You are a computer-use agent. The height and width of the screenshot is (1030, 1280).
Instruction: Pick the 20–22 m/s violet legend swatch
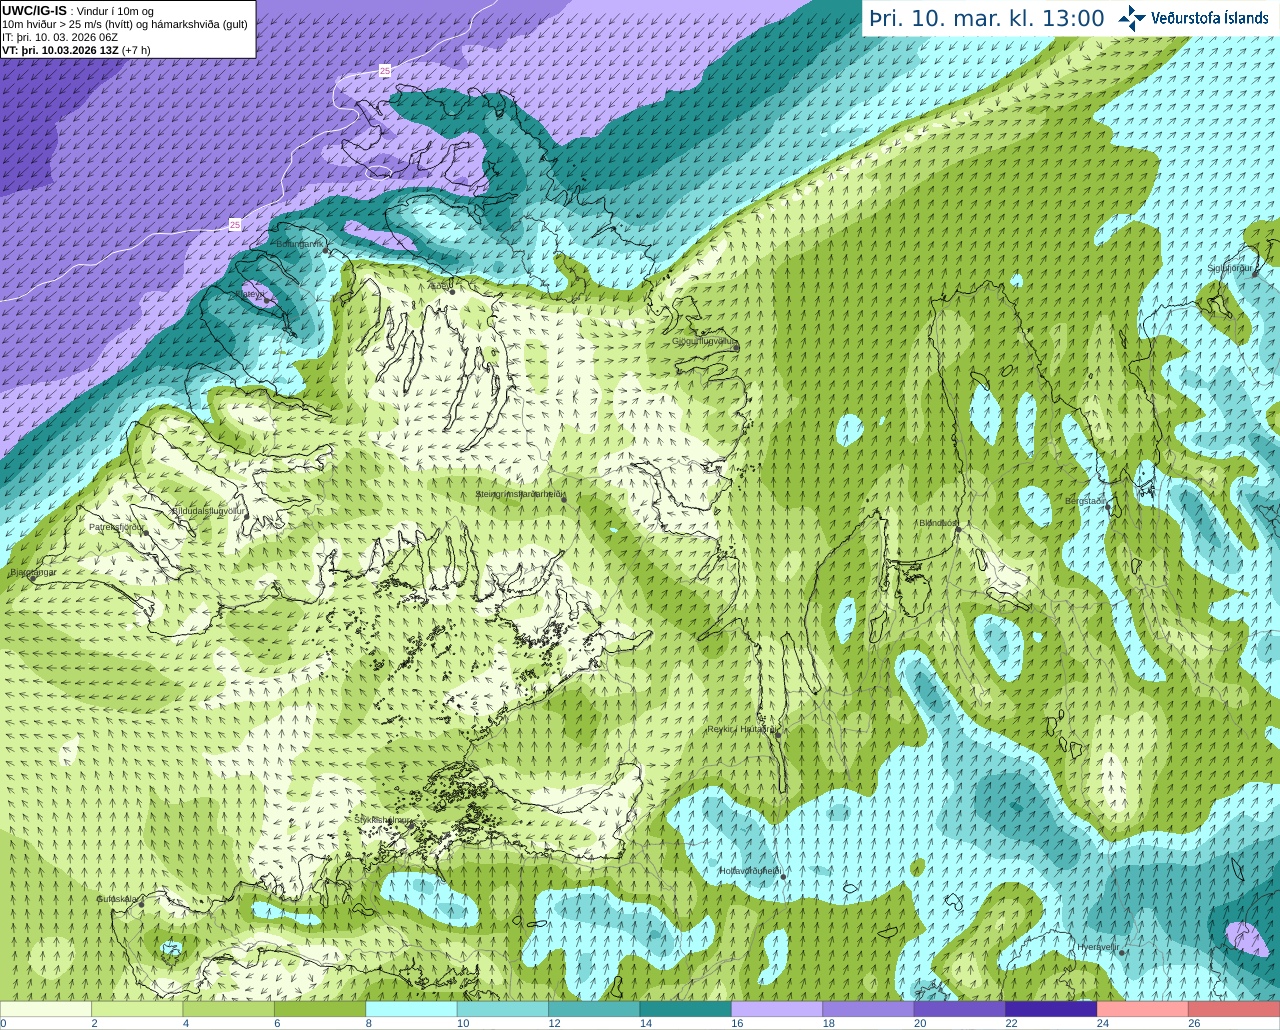tap(960, 1009)
